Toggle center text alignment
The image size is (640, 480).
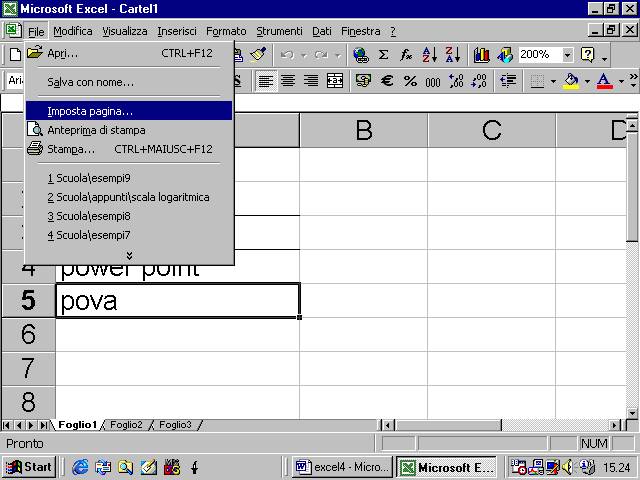[x=289, y=81]
